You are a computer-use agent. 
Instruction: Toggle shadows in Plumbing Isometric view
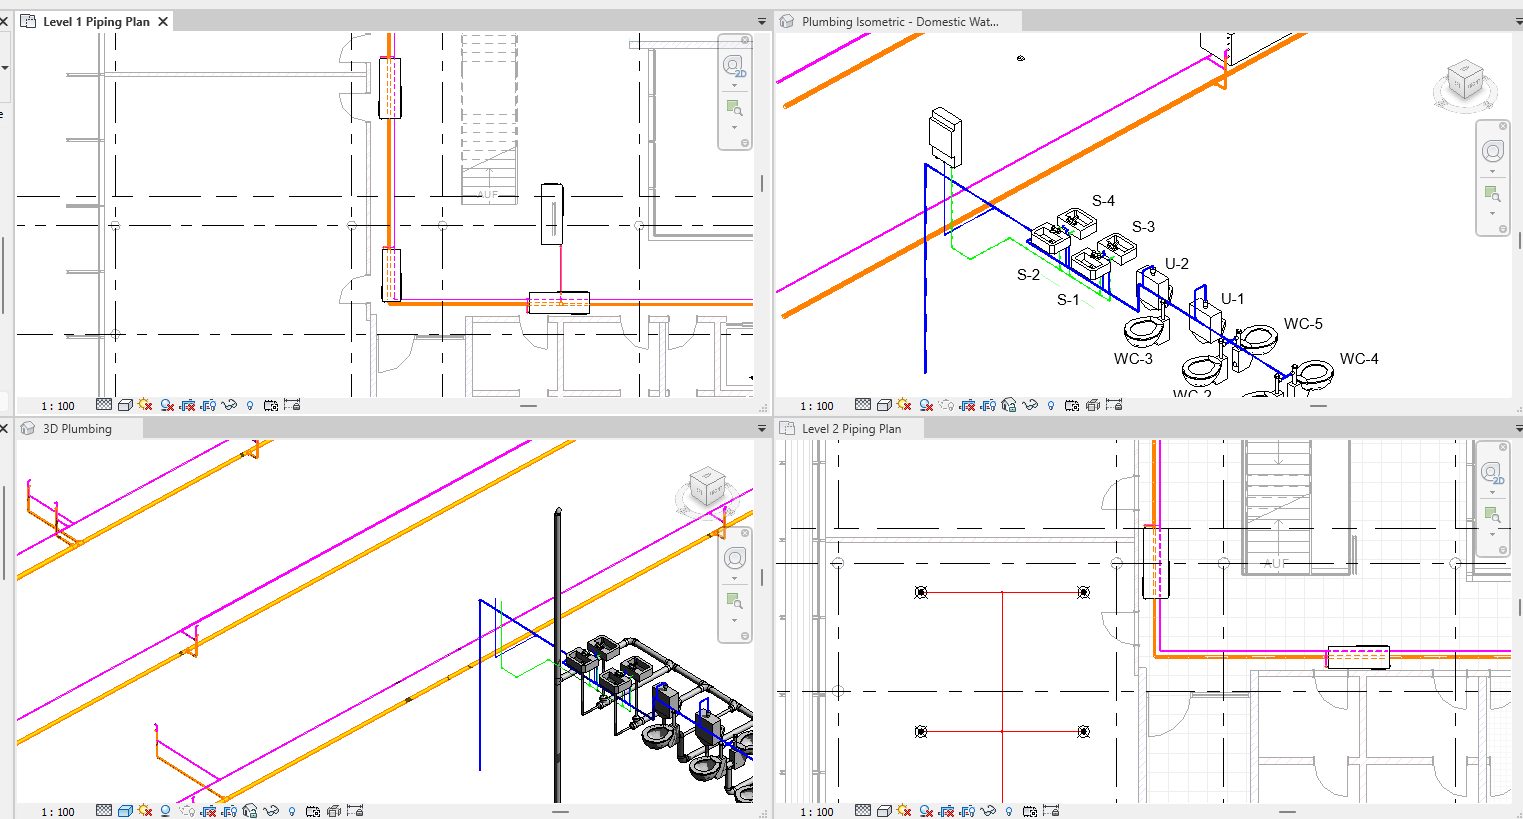[x=926, y=405]
